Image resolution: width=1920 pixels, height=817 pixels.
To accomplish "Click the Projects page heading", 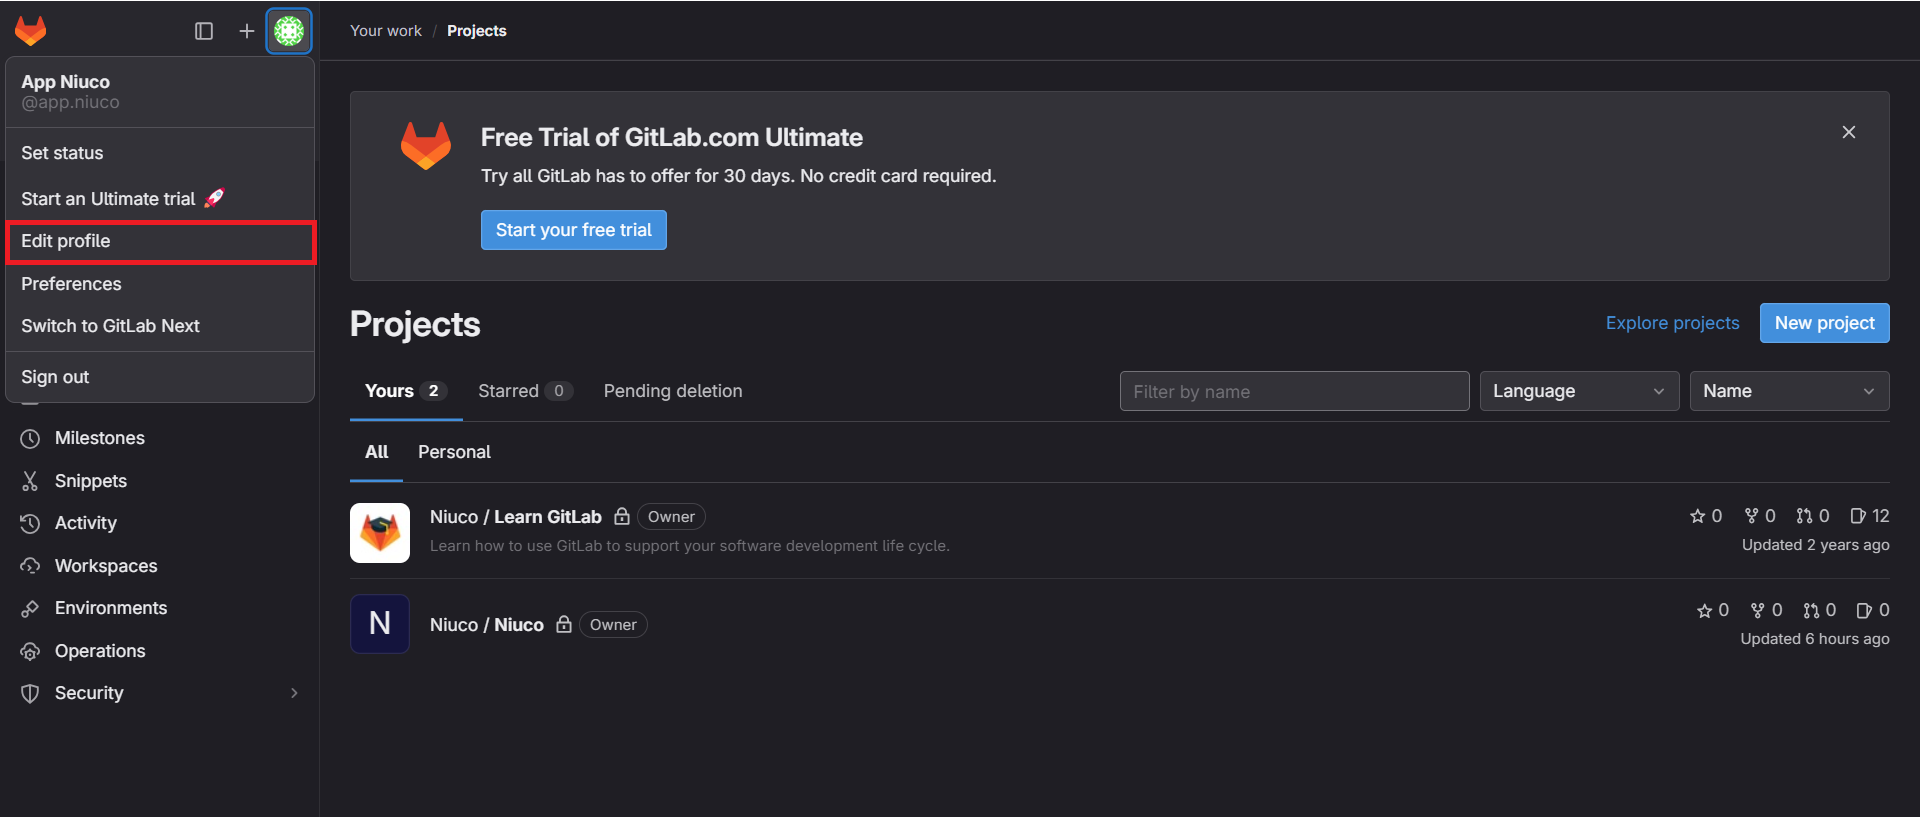I will 415,324.
